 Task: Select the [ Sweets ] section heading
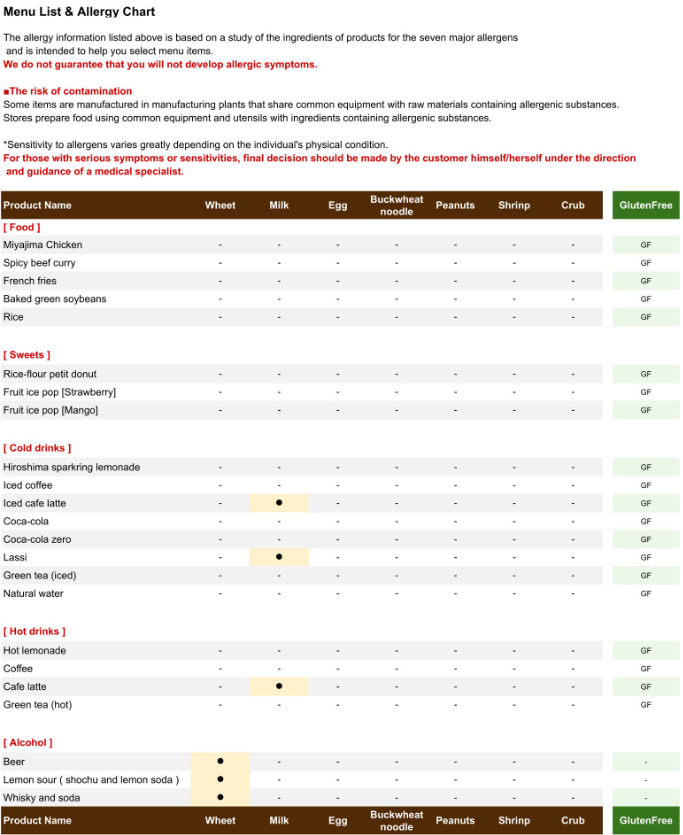coord(27,355)
